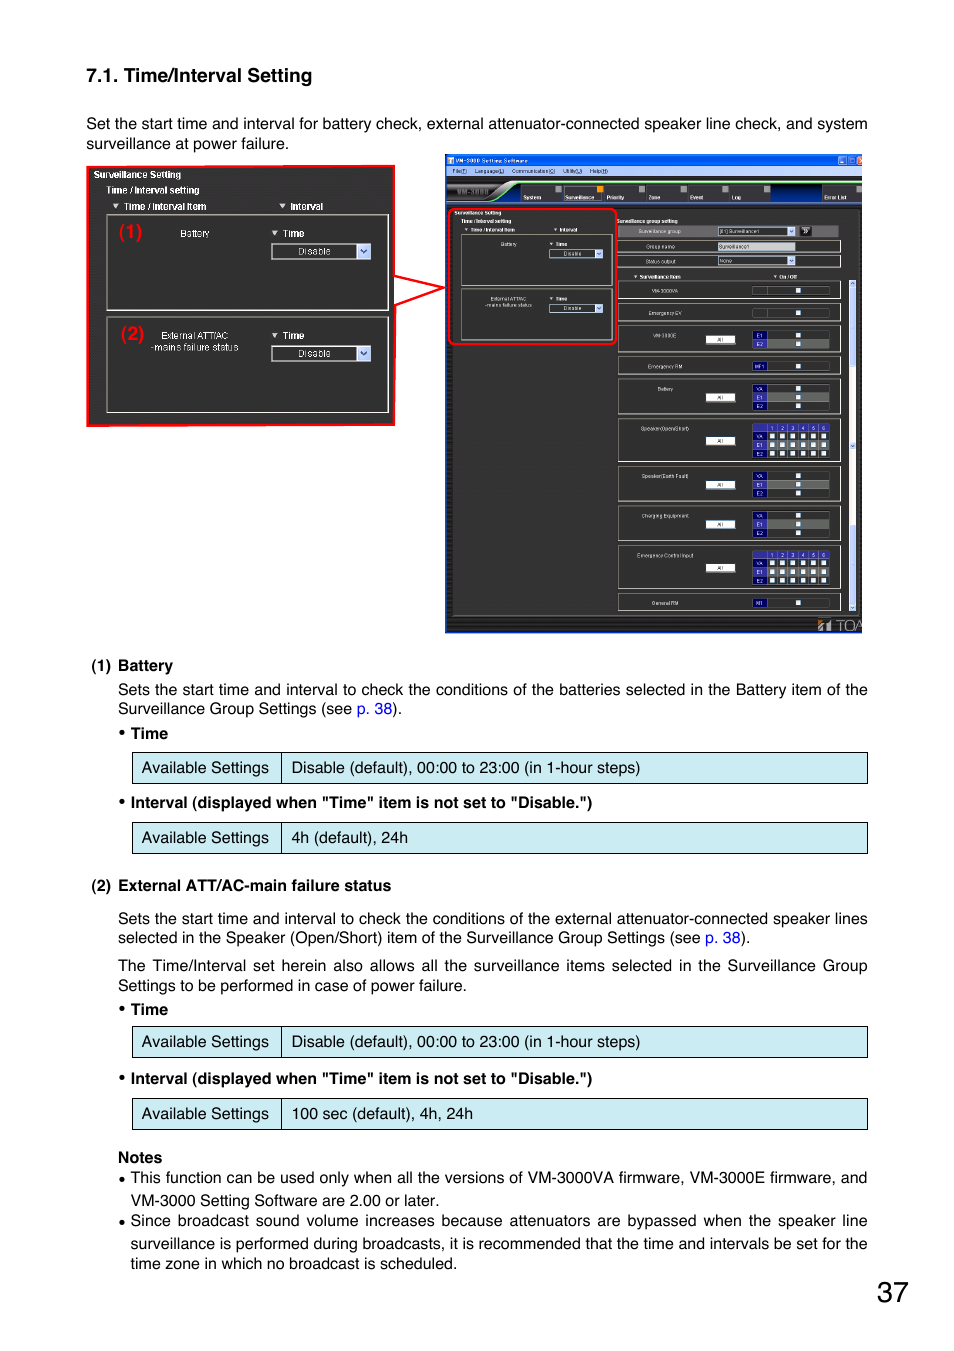The image size is (954, 1351).
Task: Click the Surveillance item column header
Action: coord(660,277)
